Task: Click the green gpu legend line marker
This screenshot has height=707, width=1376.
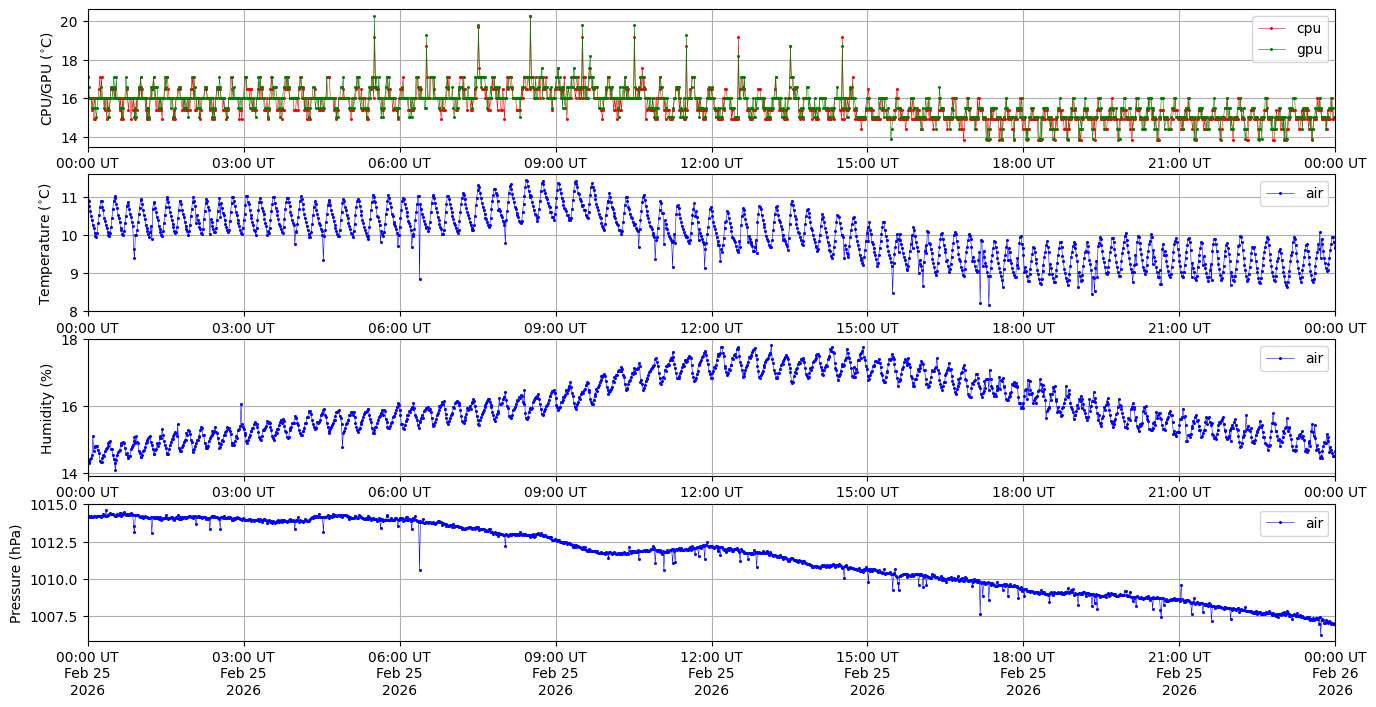Action: point(1271,49)
